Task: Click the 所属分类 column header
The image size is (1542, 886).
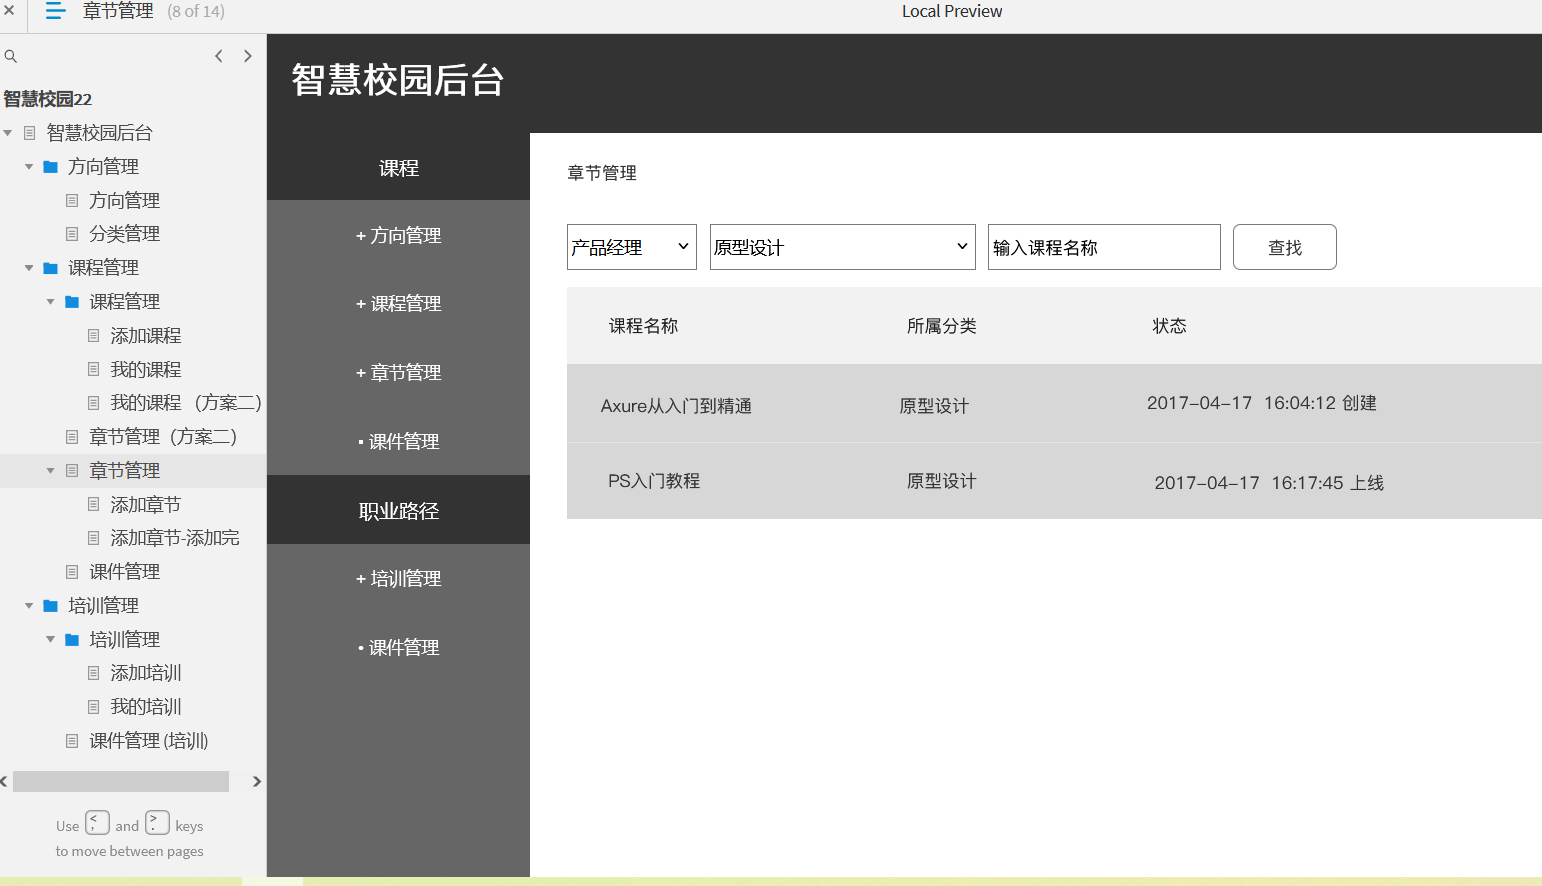Action: coord(941,326)
